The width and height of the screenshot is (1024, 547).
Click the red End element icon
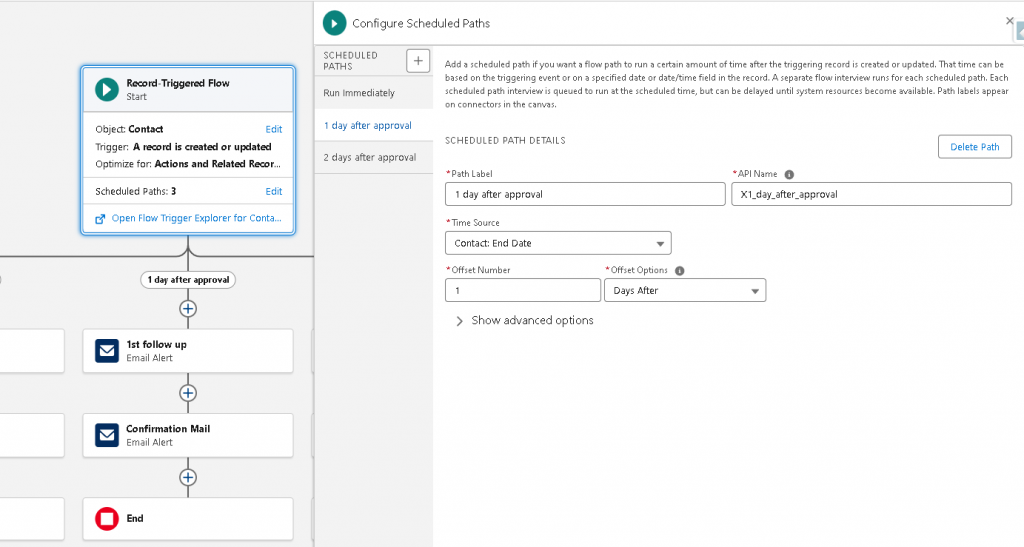pos(107,519)
